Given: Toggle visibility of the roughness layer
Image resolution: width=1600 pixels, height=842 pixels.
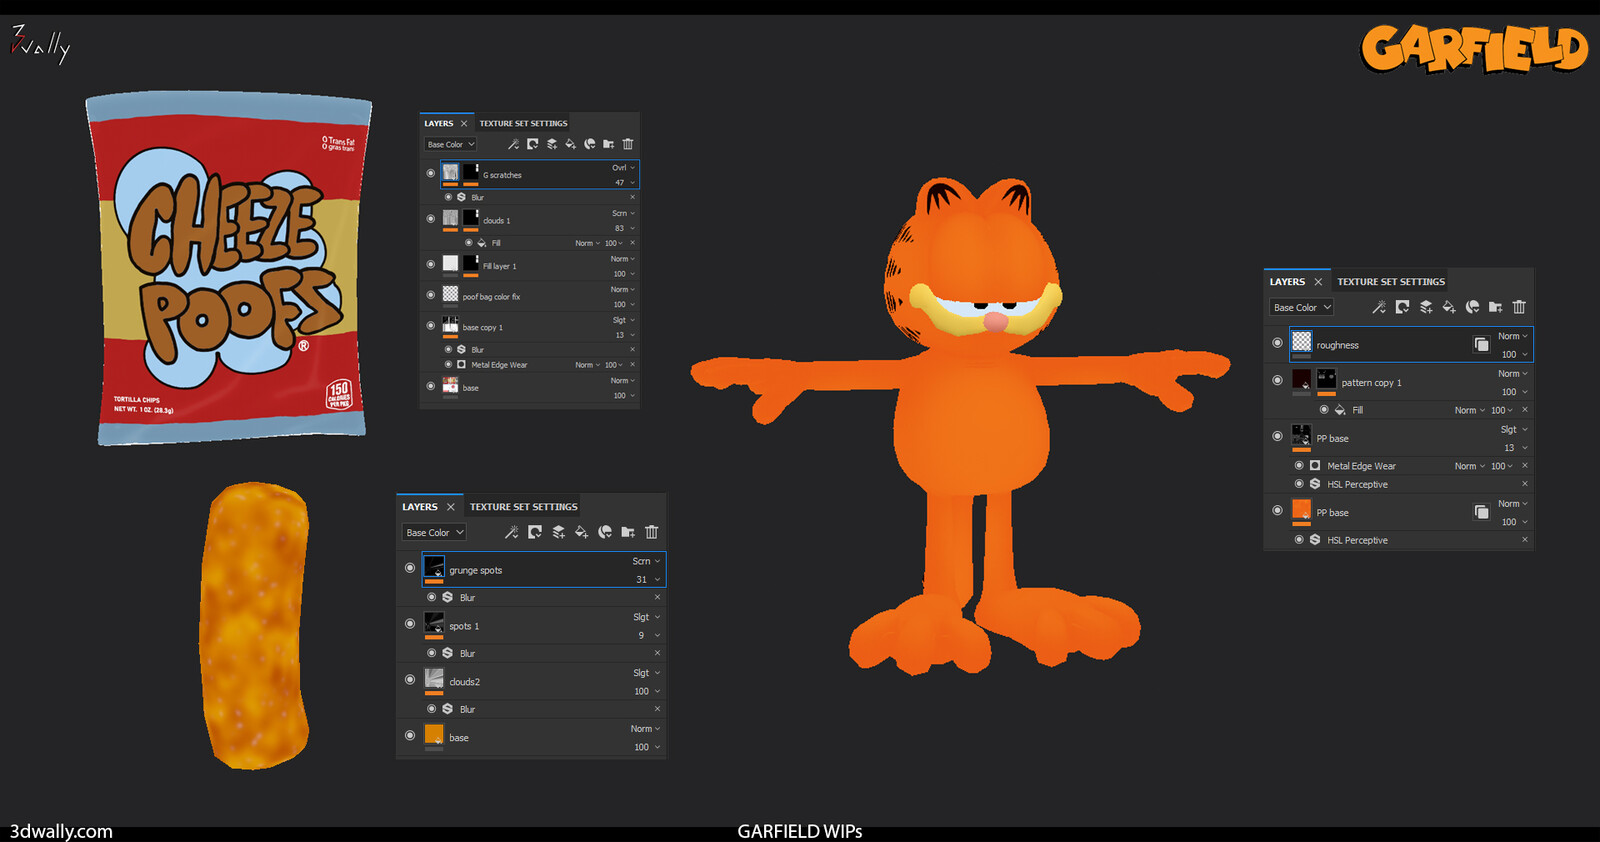Looking at the screenshot, I should click(1277, 343).
